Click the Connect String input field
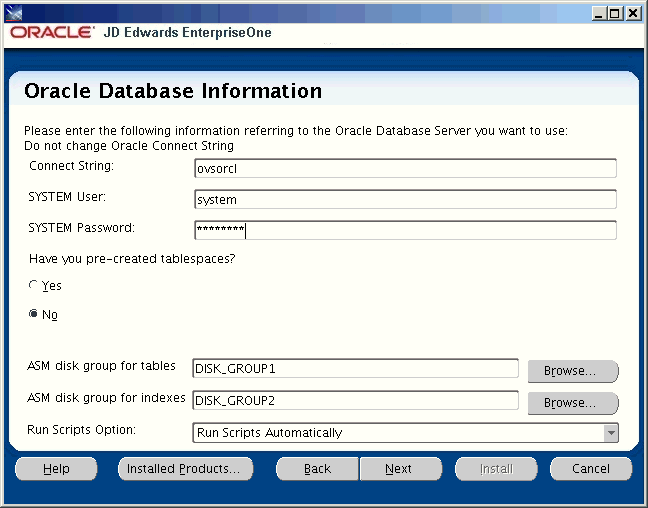The height and width of the screenshot is (508, 648). (x=405, y=168)
